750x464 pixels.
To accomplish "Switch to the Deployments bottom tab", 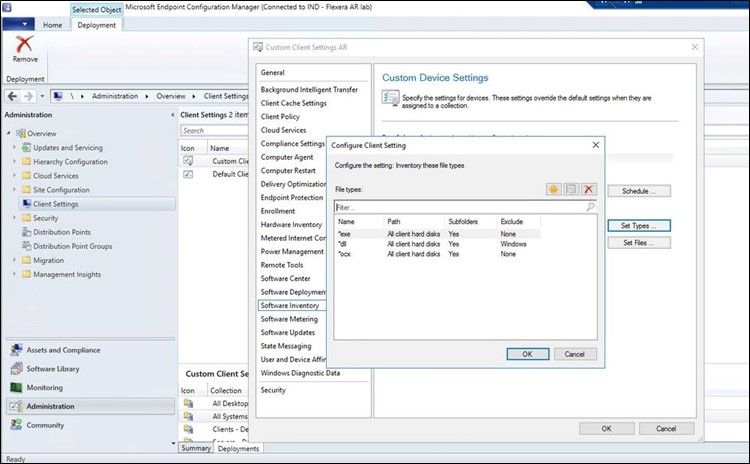I will [239, 448].
